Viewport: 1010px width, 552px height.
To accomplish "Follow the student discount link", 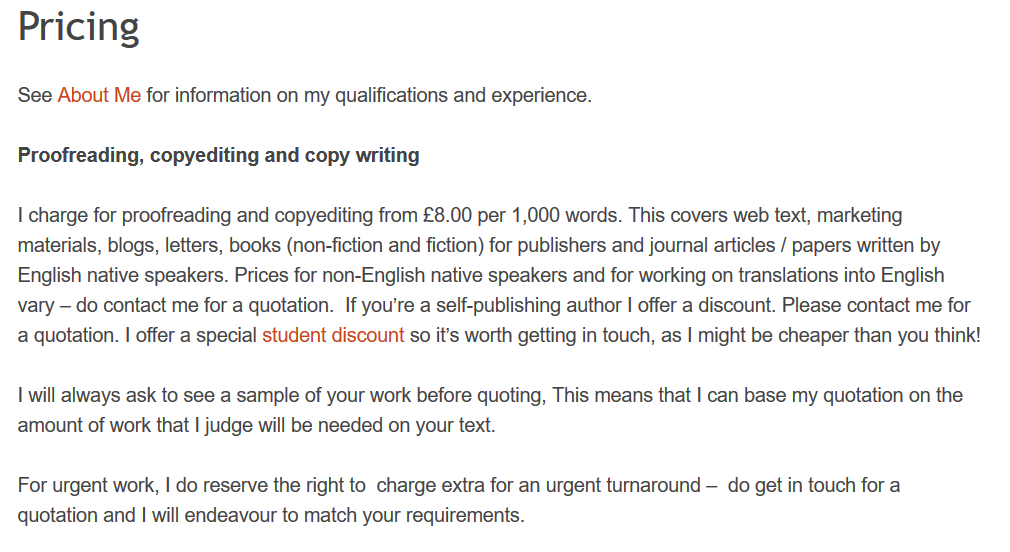I will (x=333, y=336).
